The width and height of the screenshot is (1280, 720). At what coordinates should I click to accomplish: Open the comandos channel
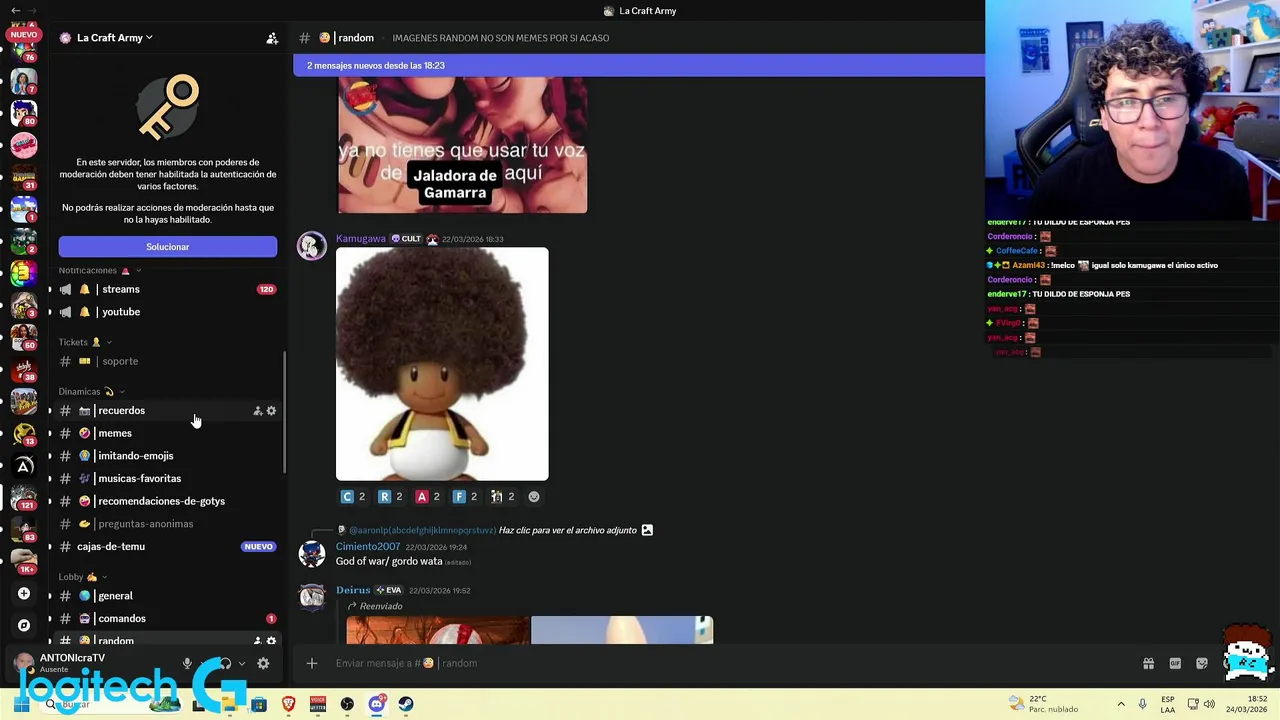[168, 619]
